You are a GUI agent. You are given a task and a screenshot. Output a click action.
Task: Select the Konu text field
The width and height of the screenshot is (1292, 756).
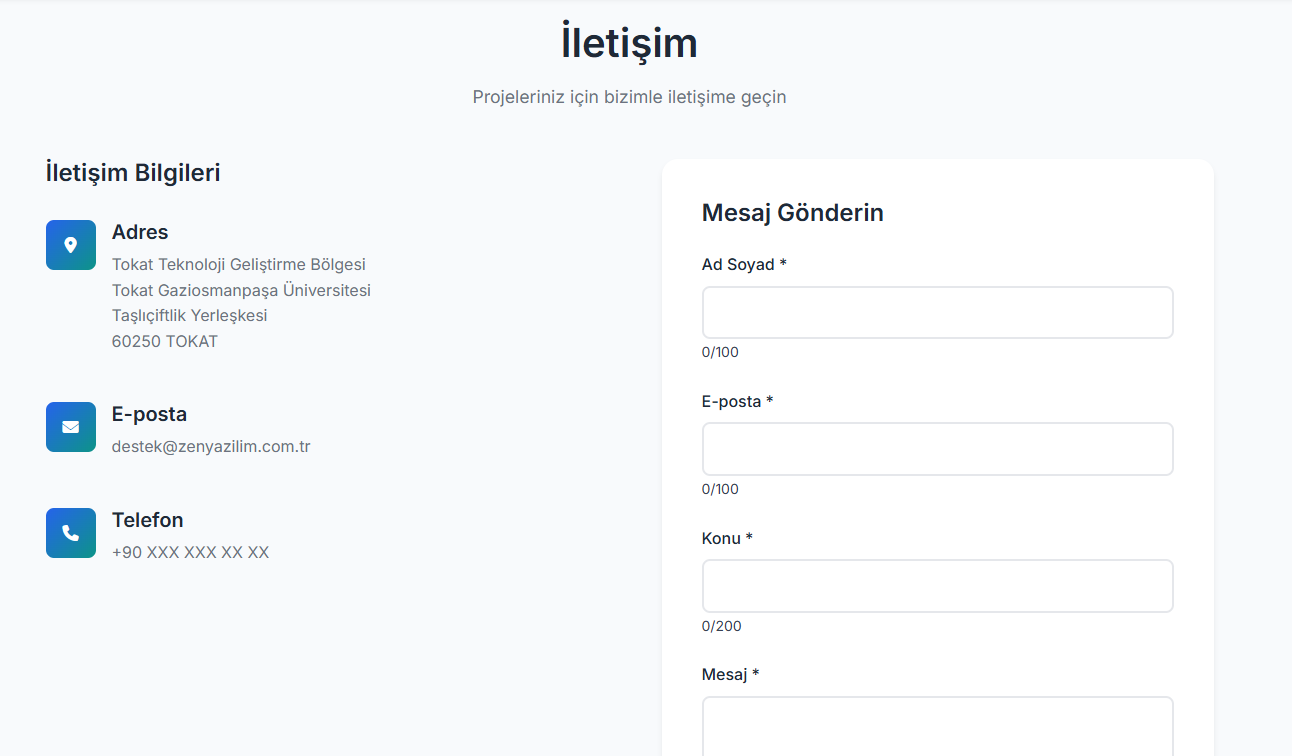(937, 586)
